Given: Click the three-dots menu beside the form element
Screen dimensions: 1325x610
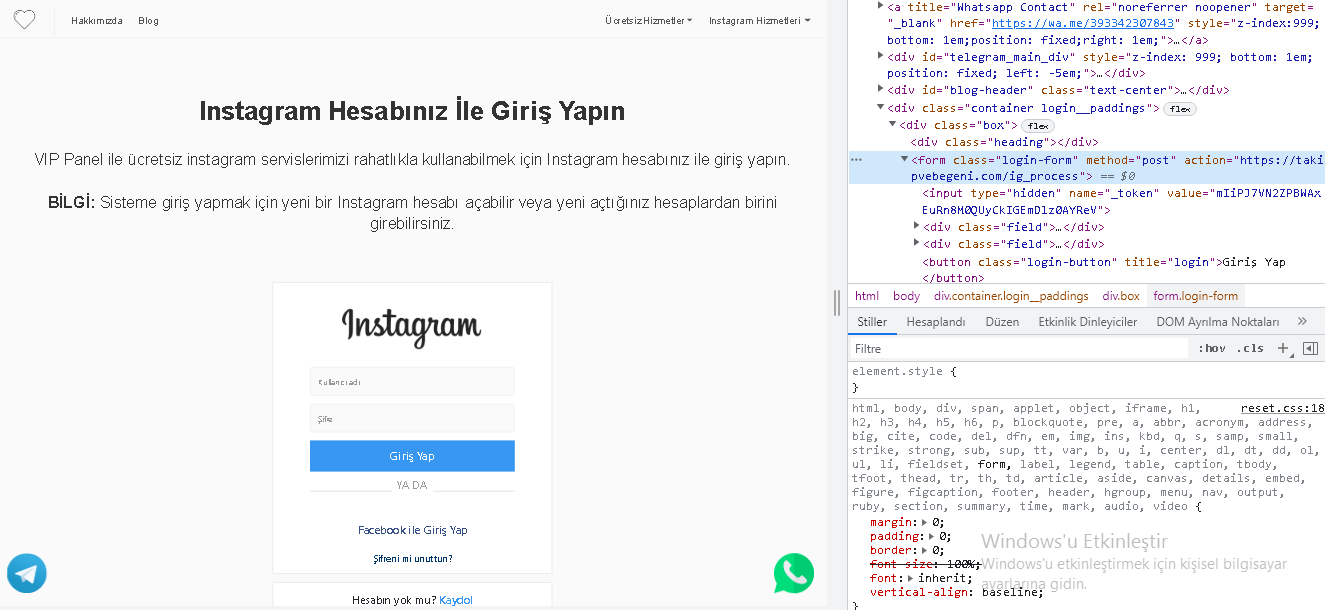Looking at the screenshot, I should tap(856, 159).
